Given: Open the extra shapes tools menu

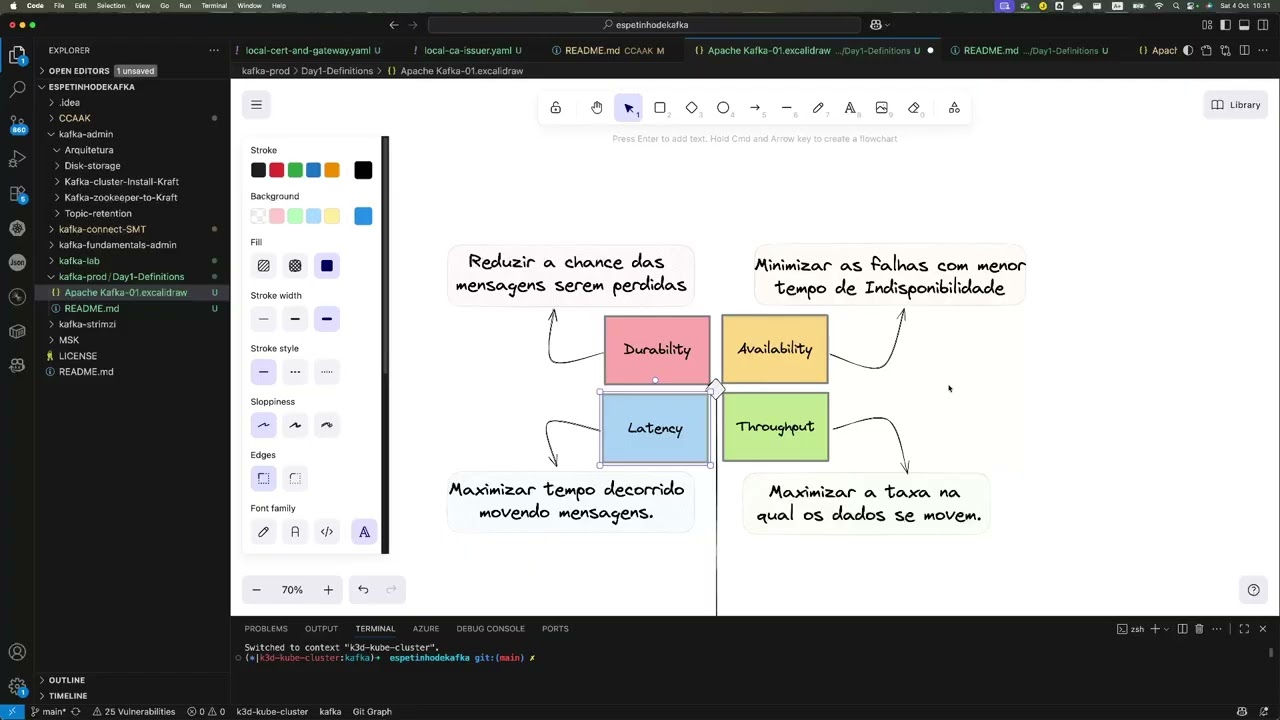Looking at the screenshot, I should (x=954, y=108).
